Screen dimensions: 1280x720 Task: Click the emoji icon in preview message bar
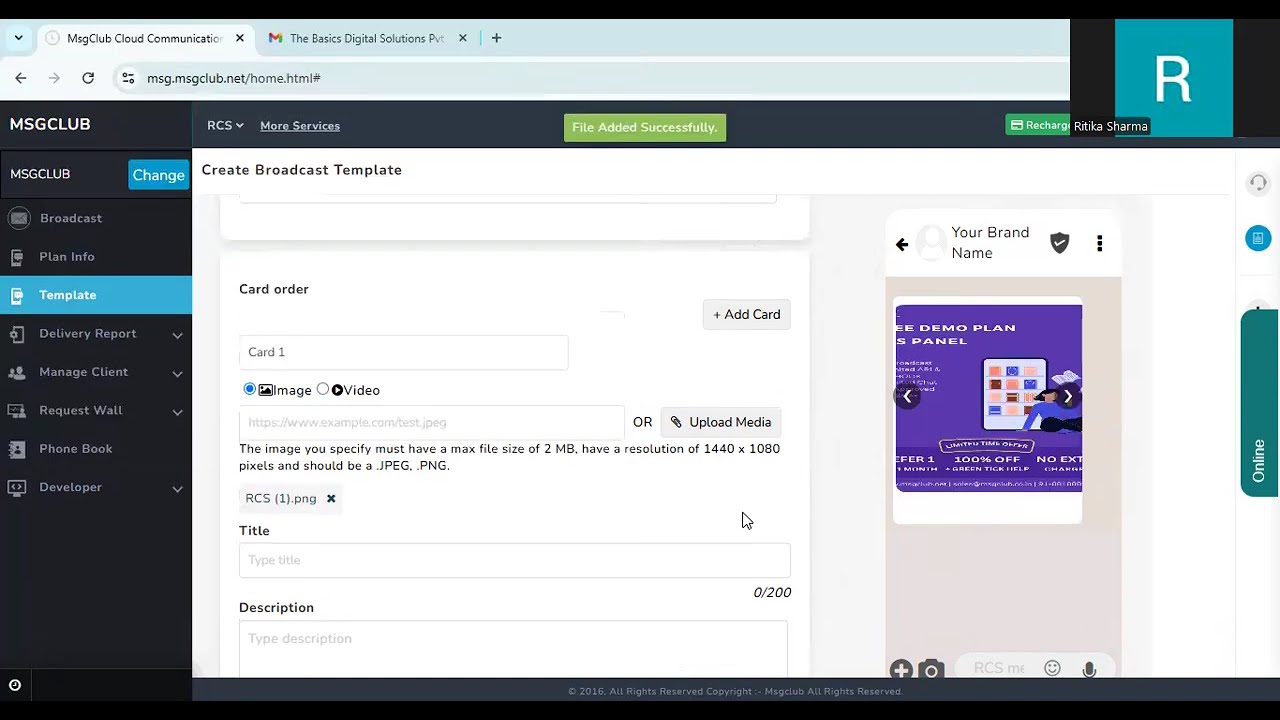1052,668
